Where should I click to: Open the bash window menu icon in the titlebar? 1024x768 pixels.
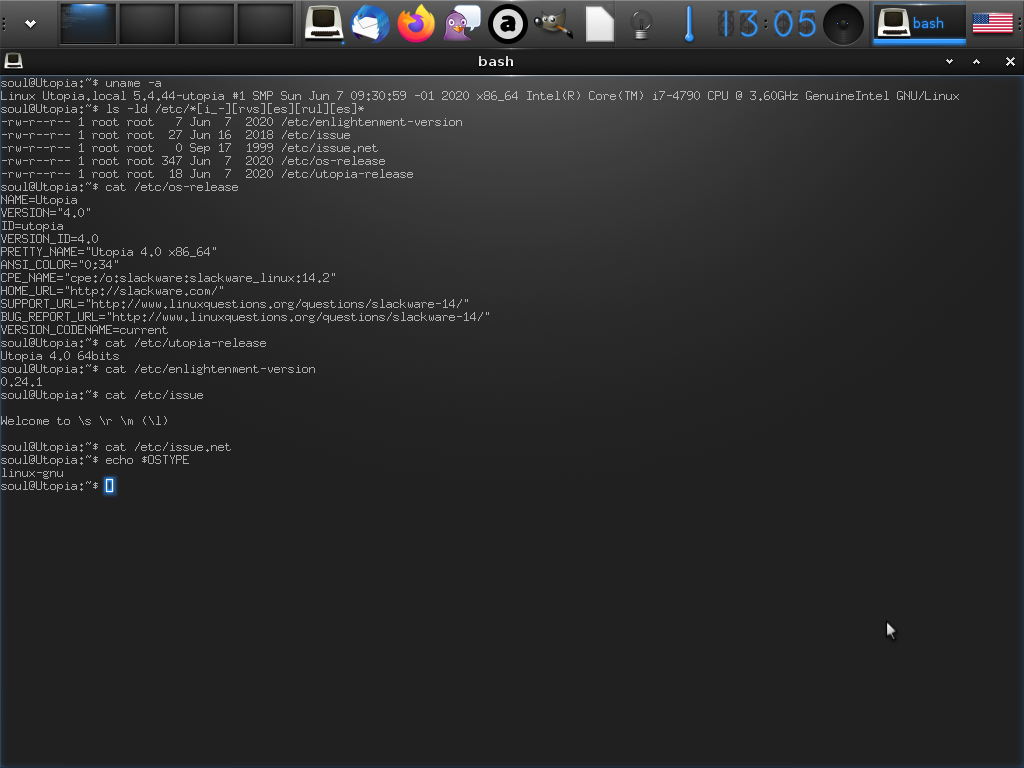coord(13,61)
